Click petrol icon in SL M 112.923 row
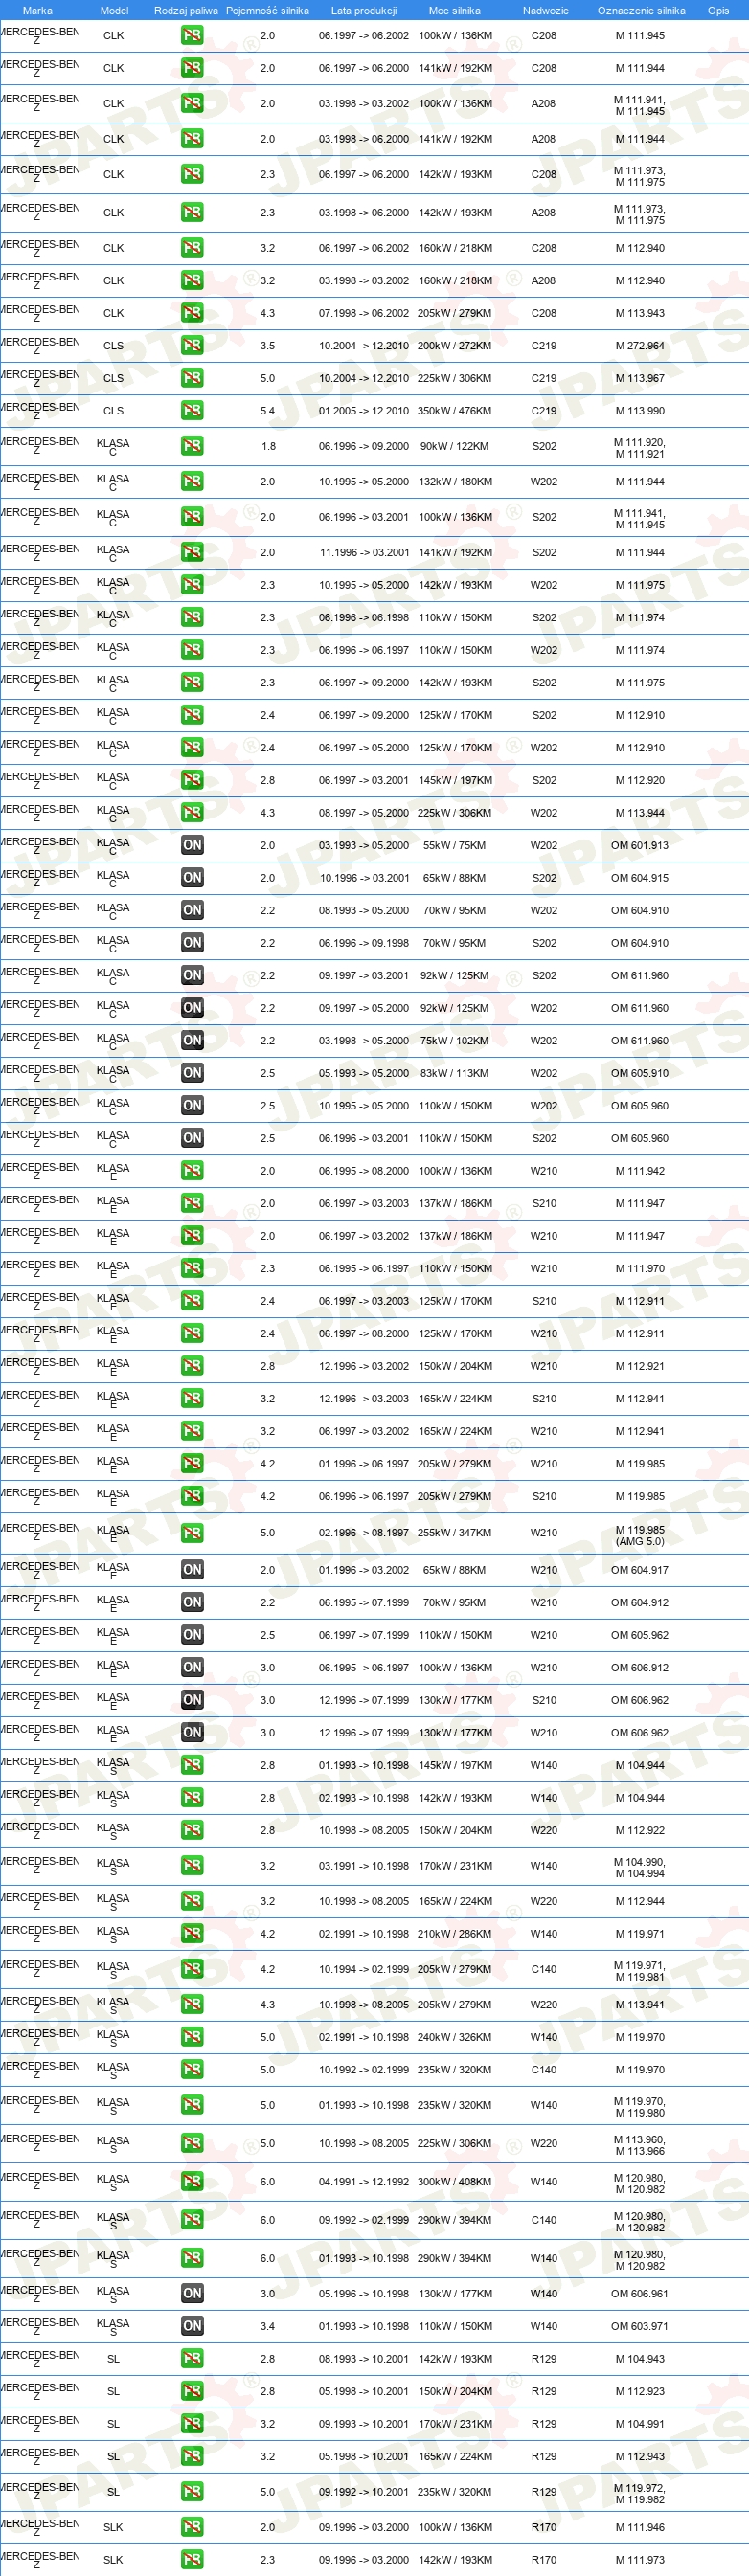Viewport: 749px width, 2576px height. [192, 2391]
